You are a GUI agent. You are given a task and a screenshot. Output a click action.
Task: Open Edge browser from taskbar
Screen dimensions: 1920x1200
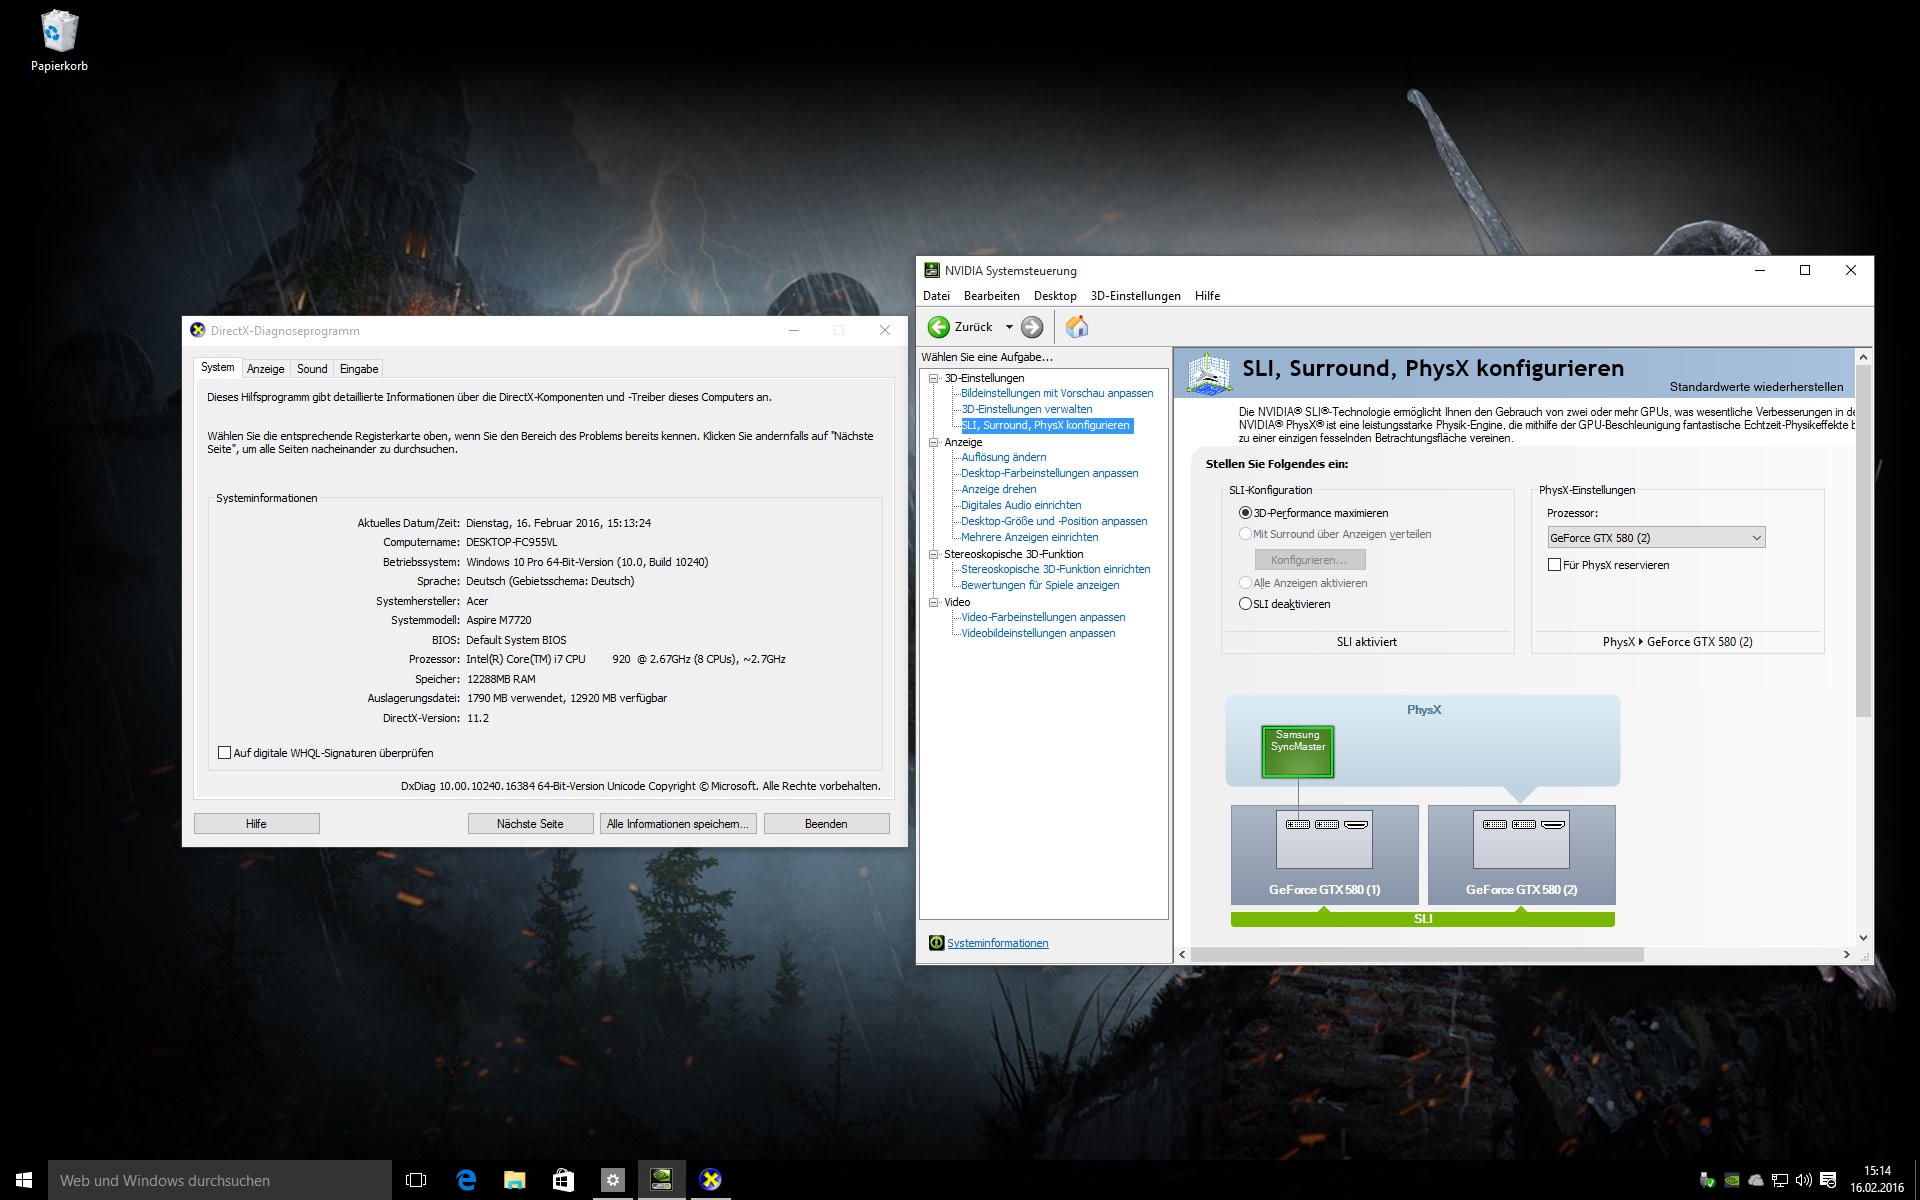pyautogui.click(x=466, y=1180)
